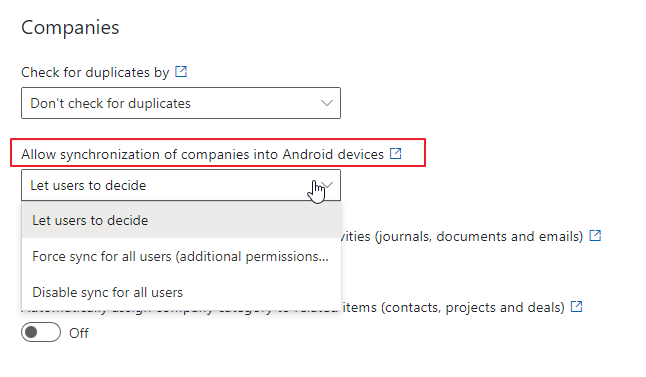Click the items (contacts, projects and deals) text
646x377 pixels.
click(453, 307)
